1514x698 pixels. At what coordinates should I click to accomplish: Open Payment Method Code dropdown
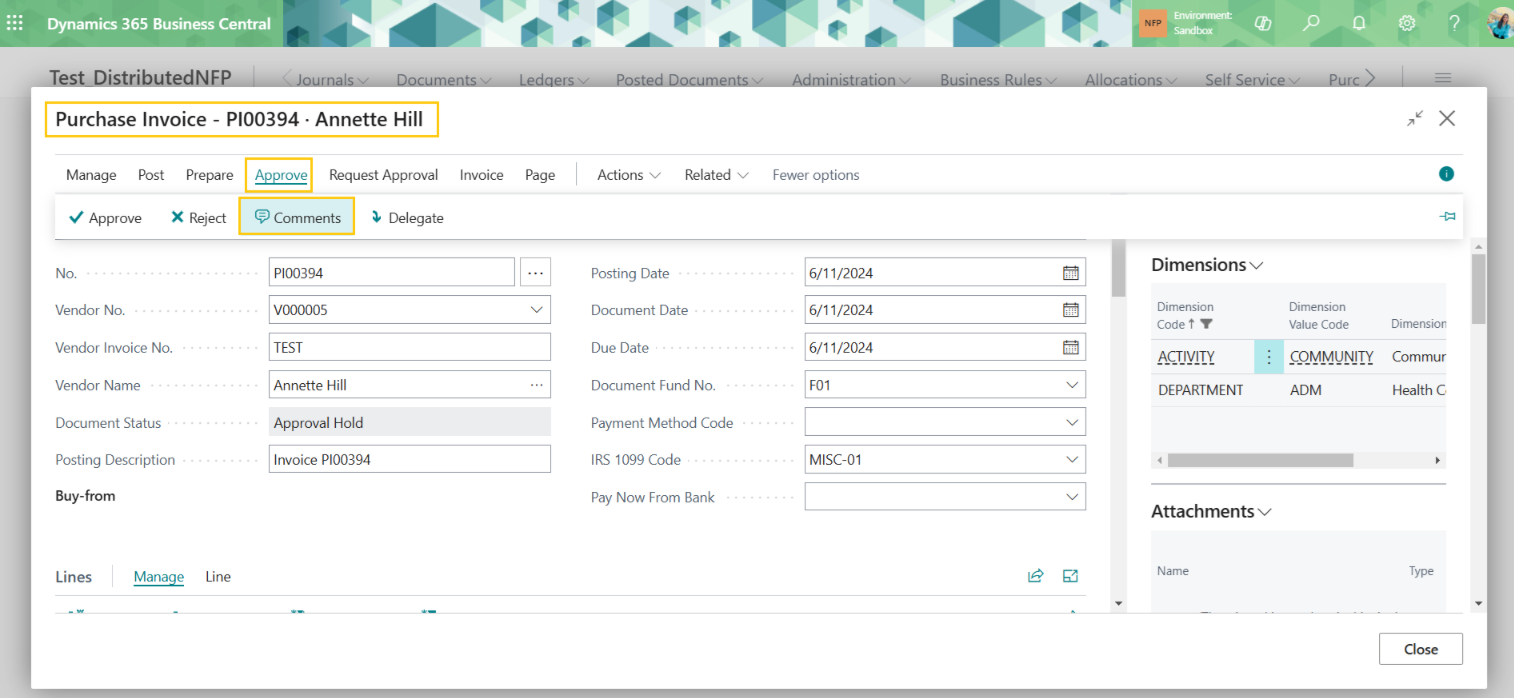pyautogui.click(x=1072, y=423)
